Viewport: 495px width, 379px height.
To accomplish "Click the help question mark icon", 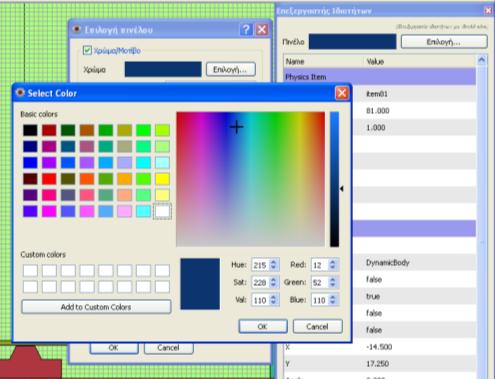I will pyautogui.click(x=246, y=30).
